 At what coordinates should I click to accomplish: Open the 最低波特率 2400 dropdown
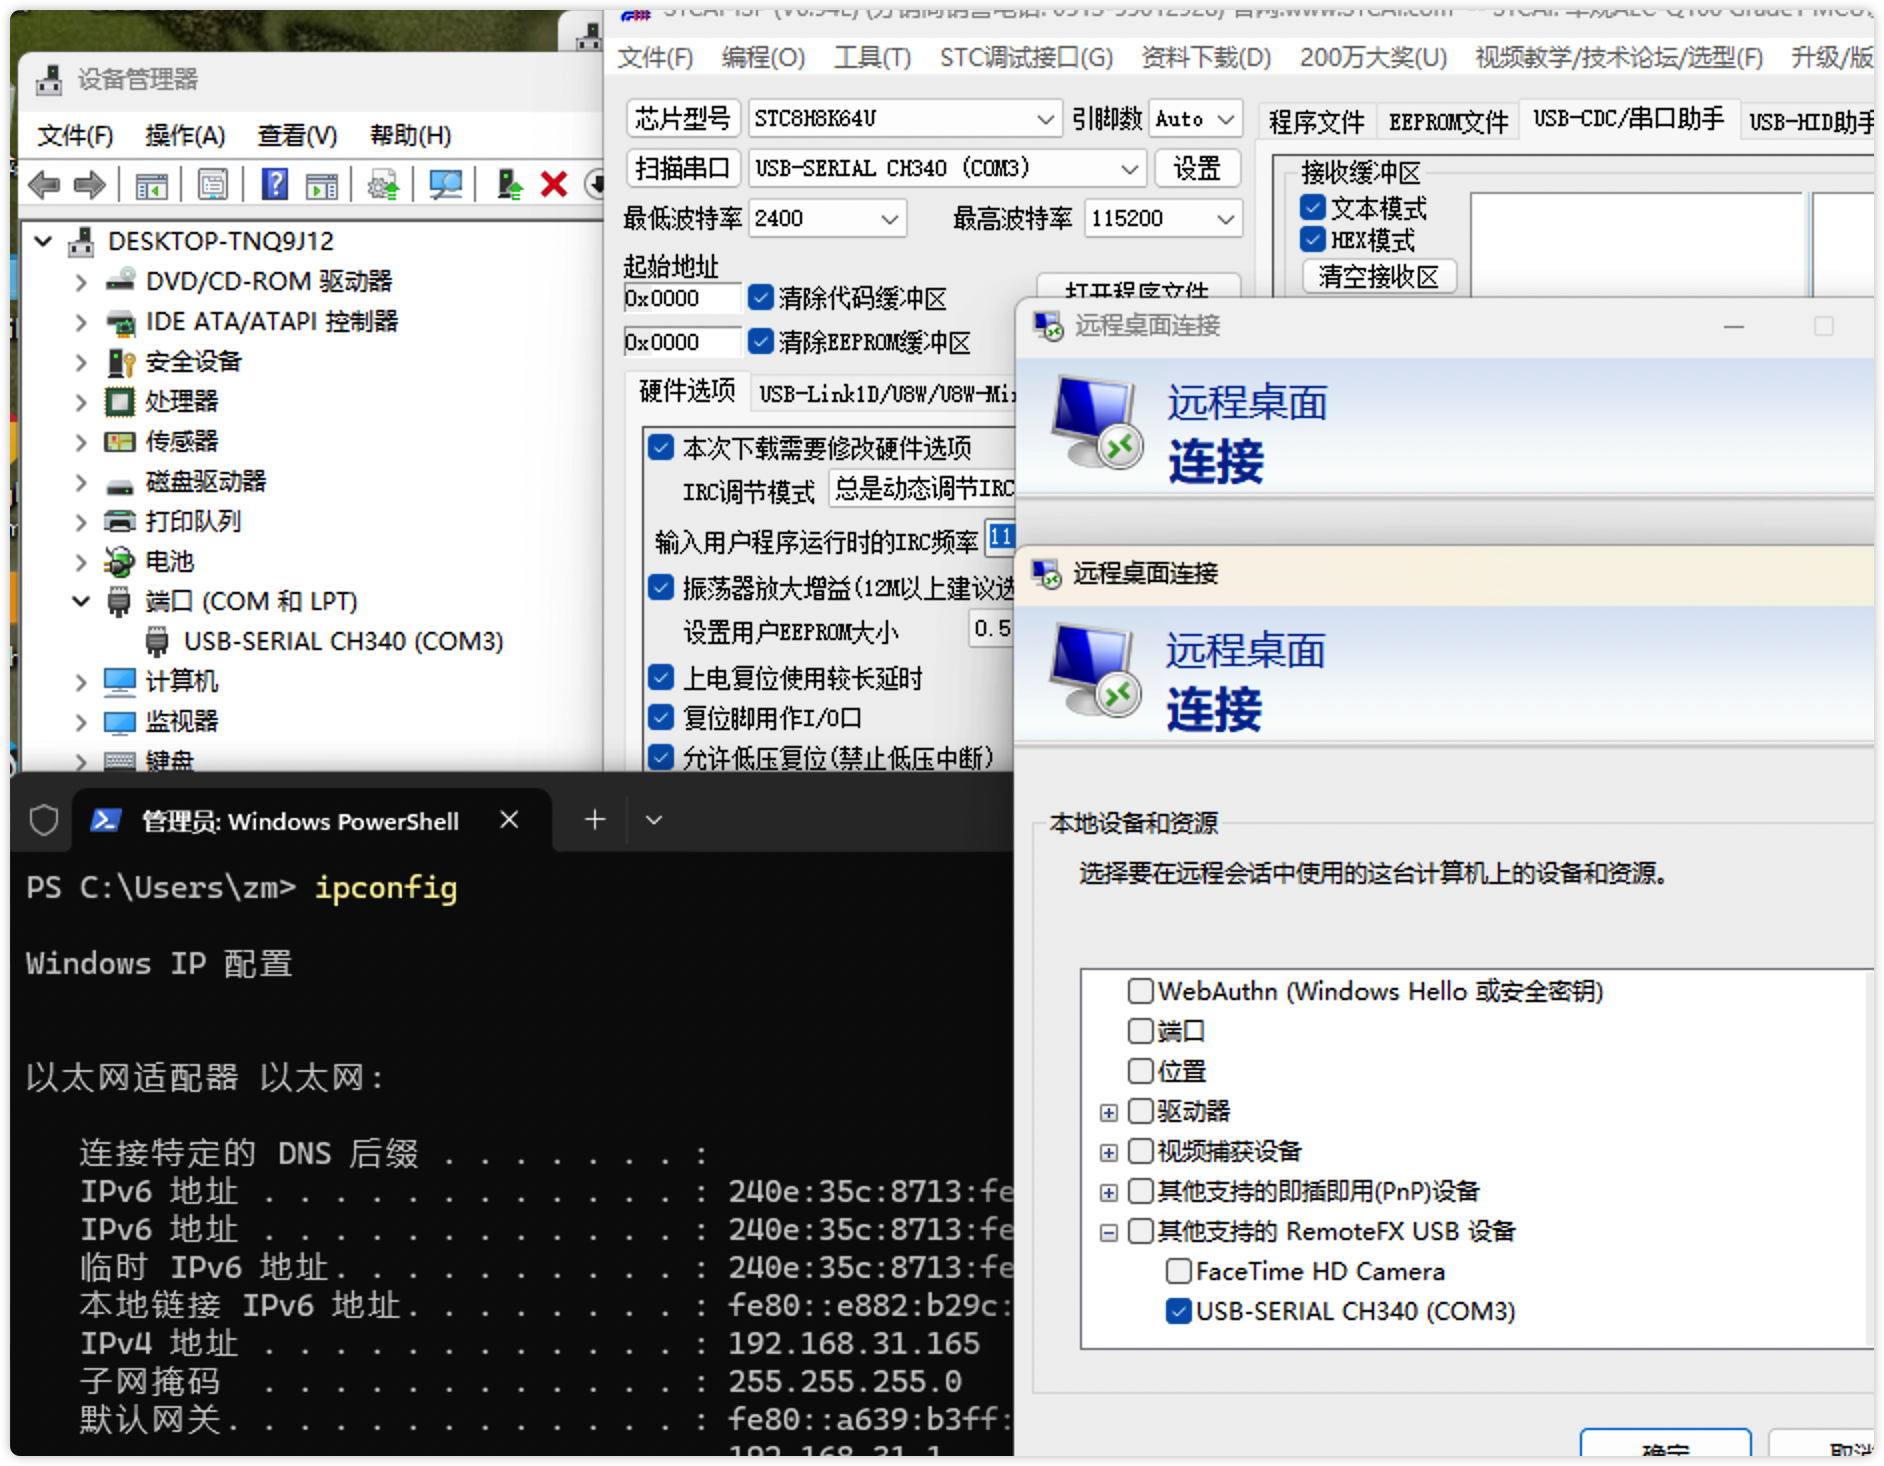tap(890, 219)
